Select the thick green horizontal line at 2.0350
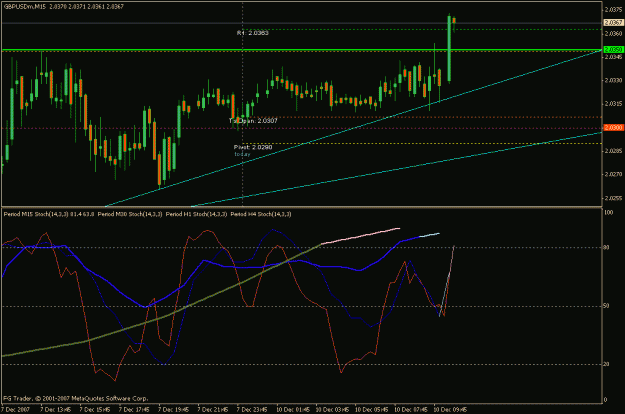This screenshot has height=414, width=625. tap(301, 50)
